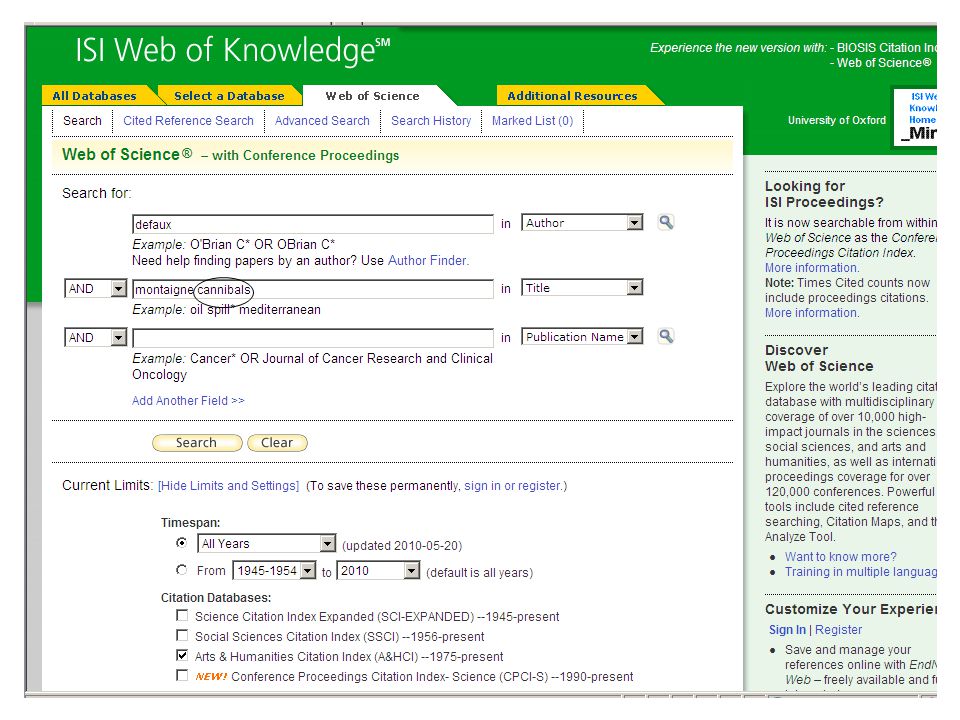
Task: Click the Sign In link in sidebar
Action: pos(787,629)
